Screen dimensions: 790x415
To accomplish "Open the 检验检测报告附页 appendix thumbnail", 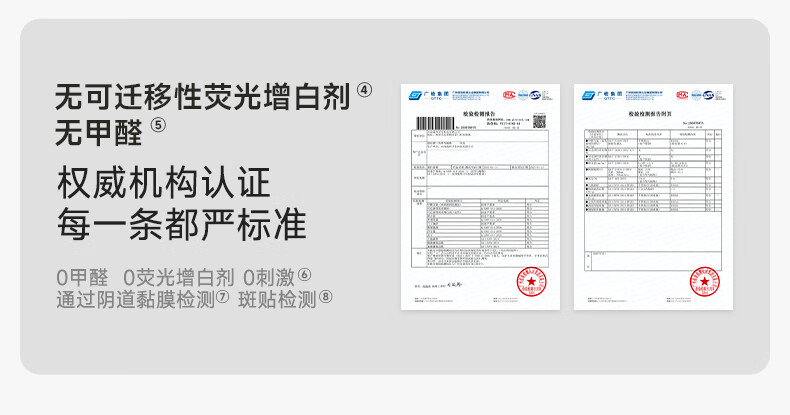I will pyautogui.click(x=653, y=197).
